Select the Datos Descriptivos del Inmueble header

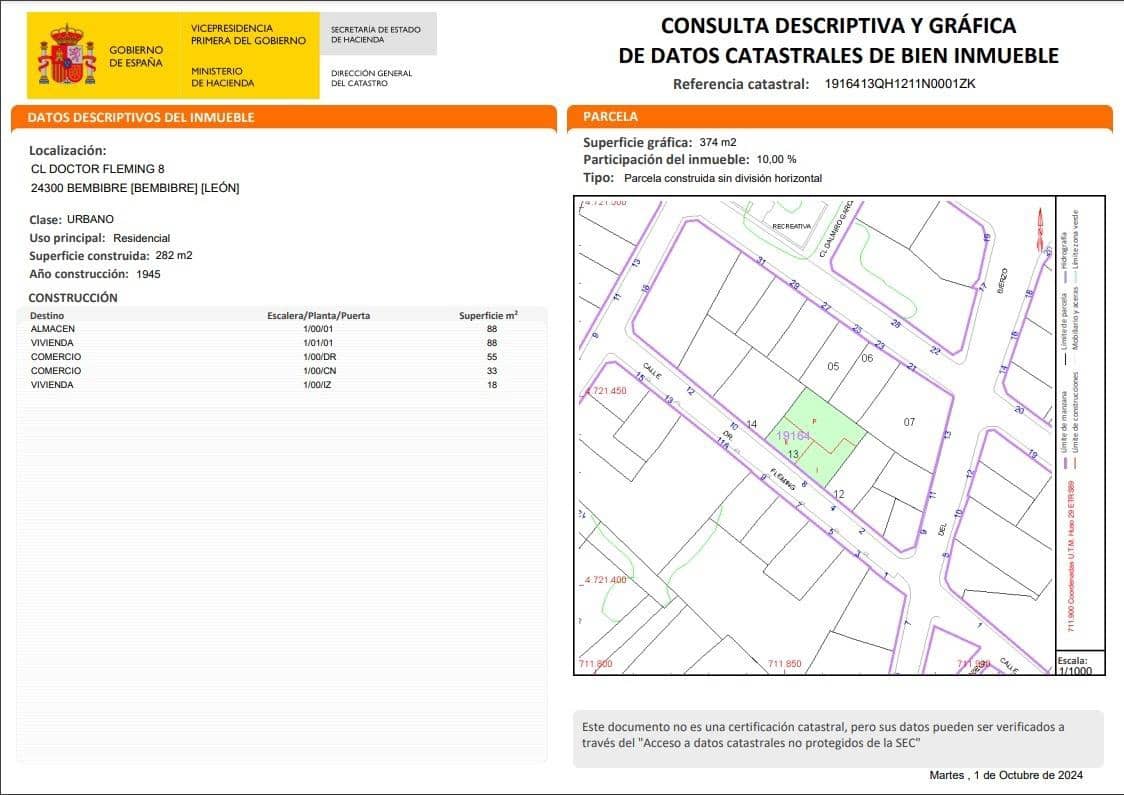pos(141,117)
